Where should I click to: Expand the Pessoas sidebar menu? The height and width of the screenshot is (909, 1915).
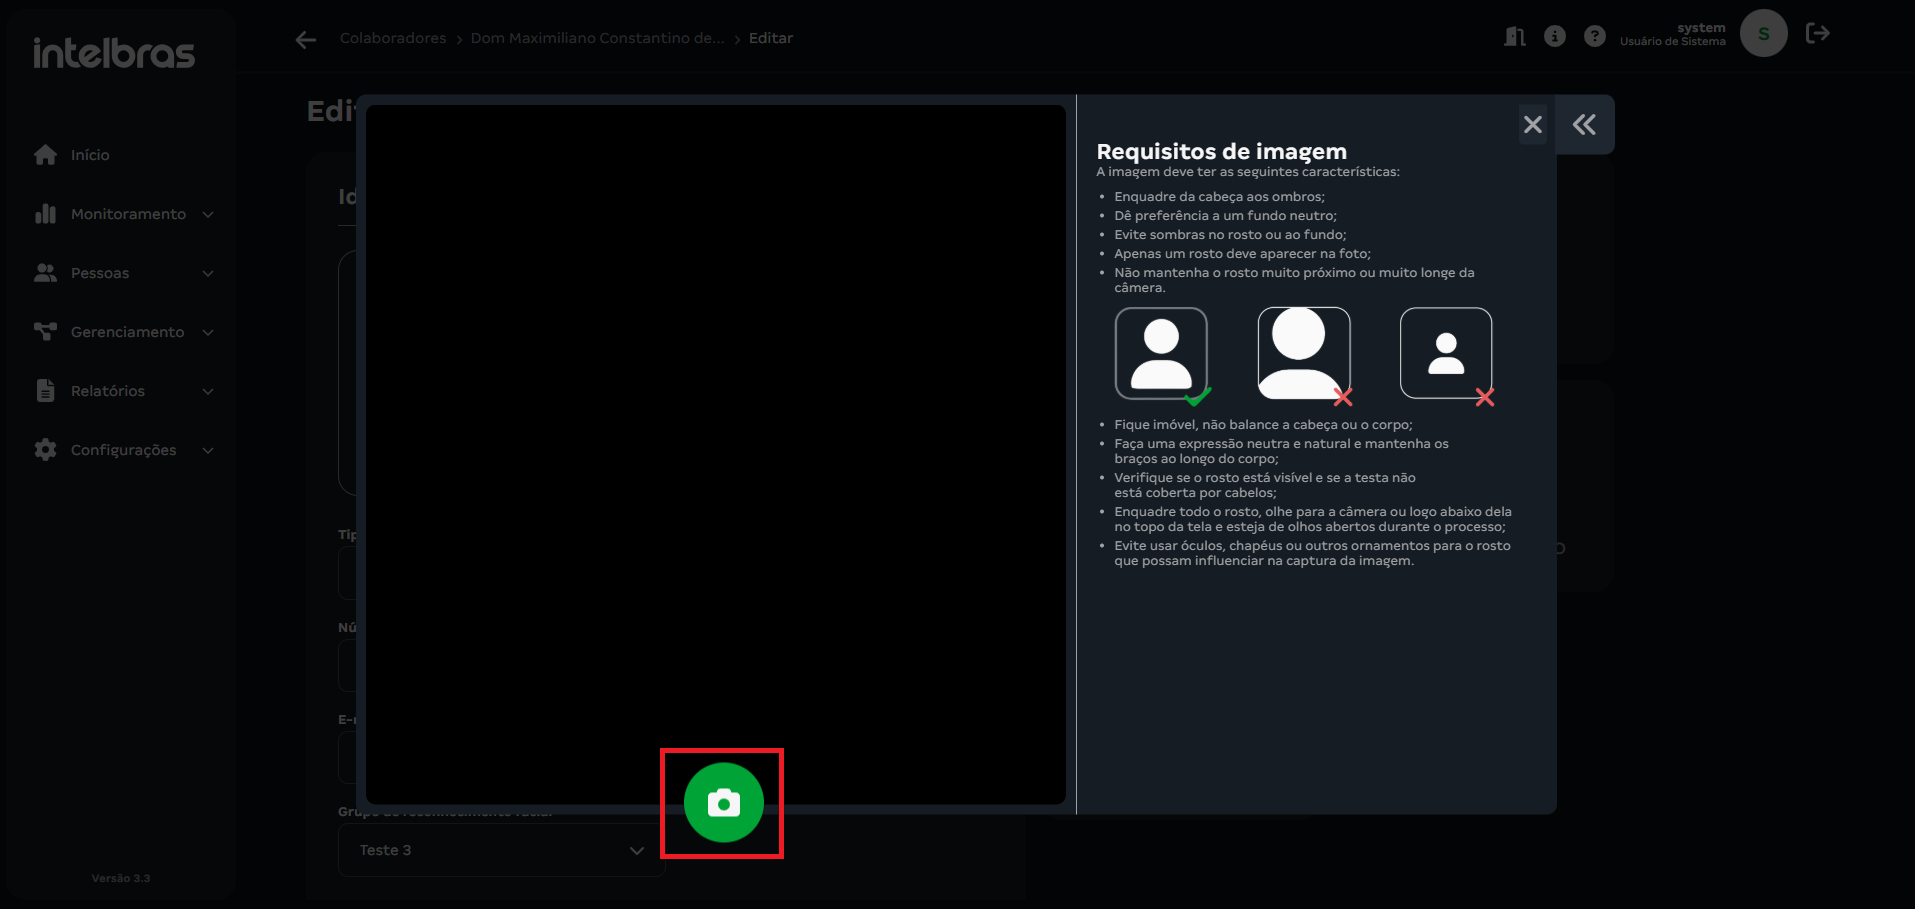point(100,273)
